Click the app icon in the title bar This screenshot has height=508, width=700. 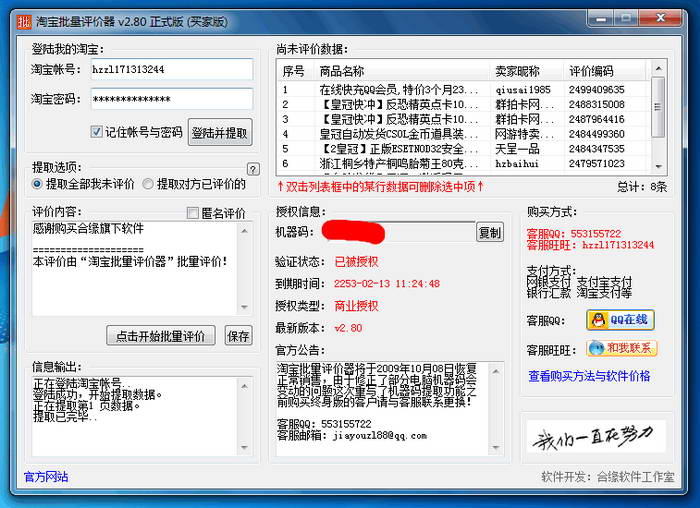click(24, 21)
